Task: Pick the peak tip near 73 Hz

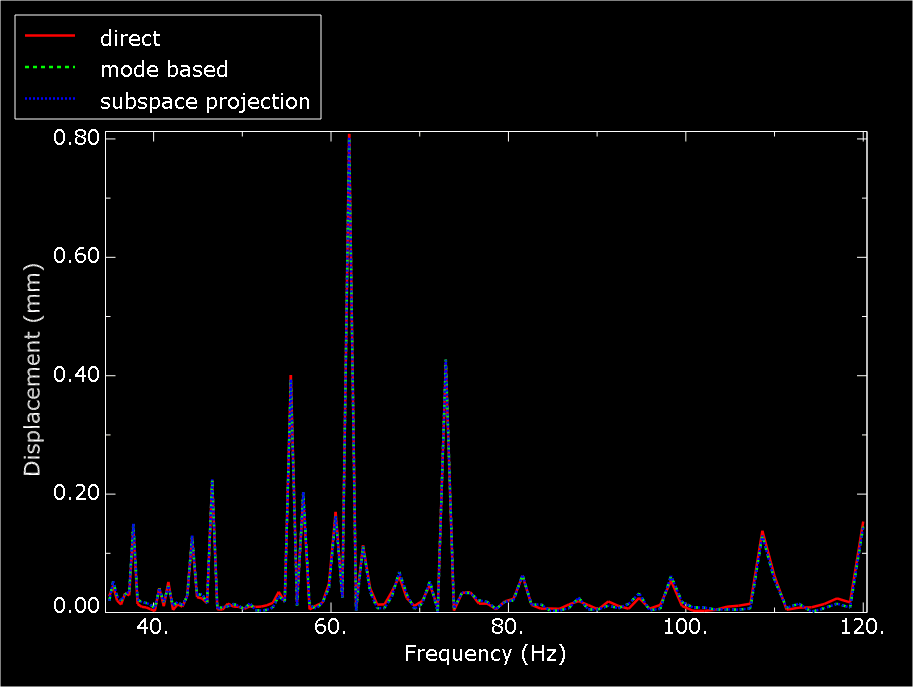Action: 445,360
